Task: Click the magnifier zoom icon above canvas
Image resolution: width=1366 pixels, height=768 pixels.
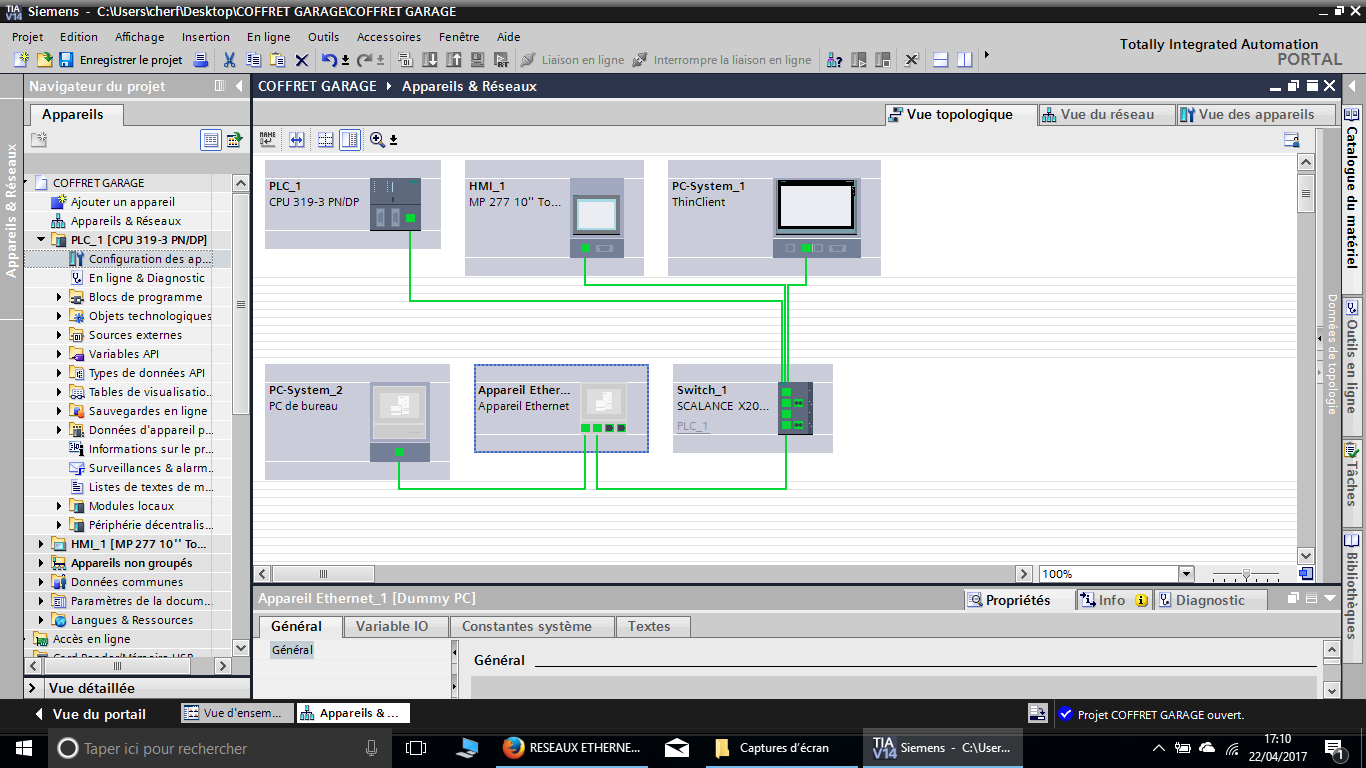Action: pos(377,140)
